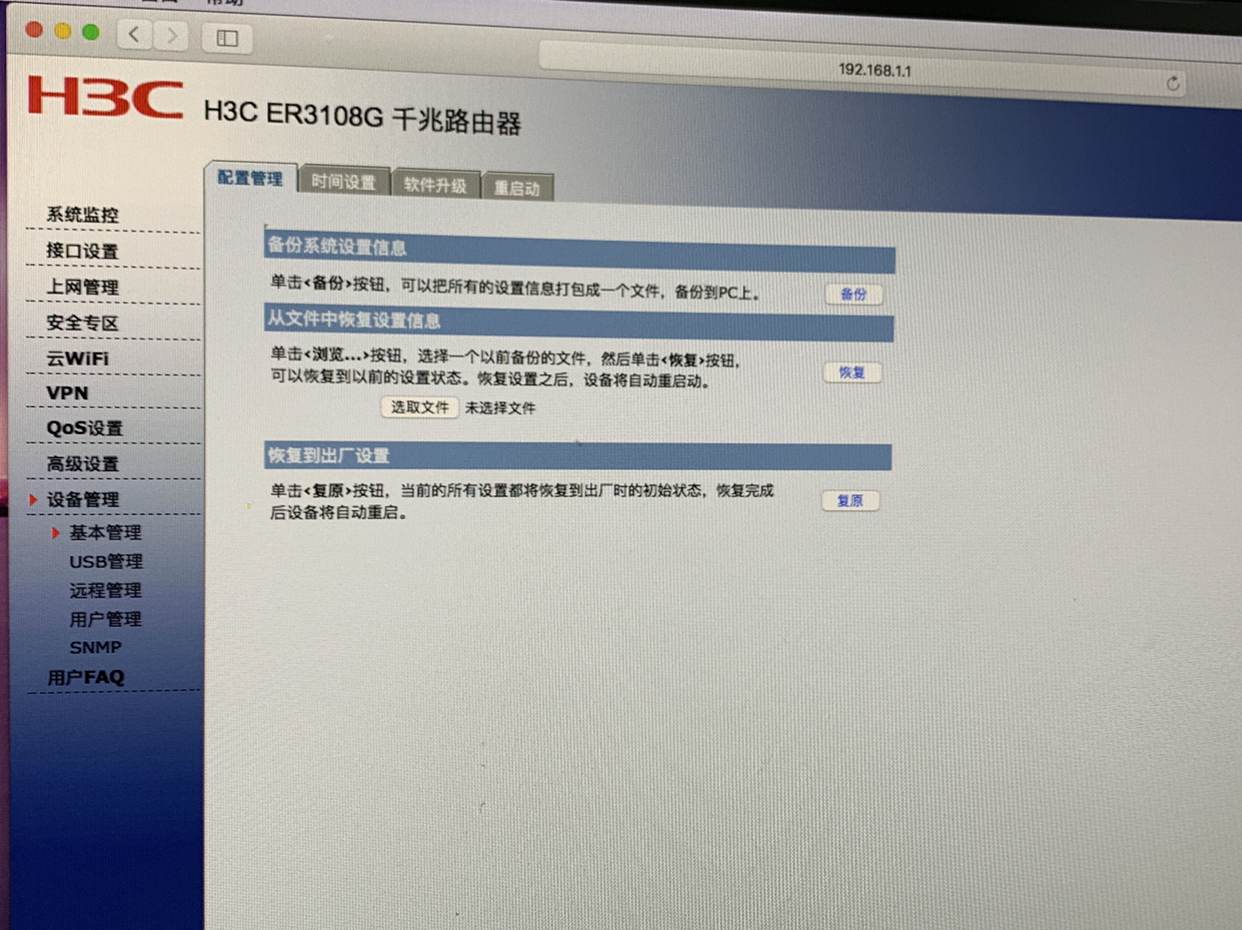The width and height of the screenshot is (1242, 930).
Task: Open 上网管理 in the sidebar
Action: pos(82,287)
